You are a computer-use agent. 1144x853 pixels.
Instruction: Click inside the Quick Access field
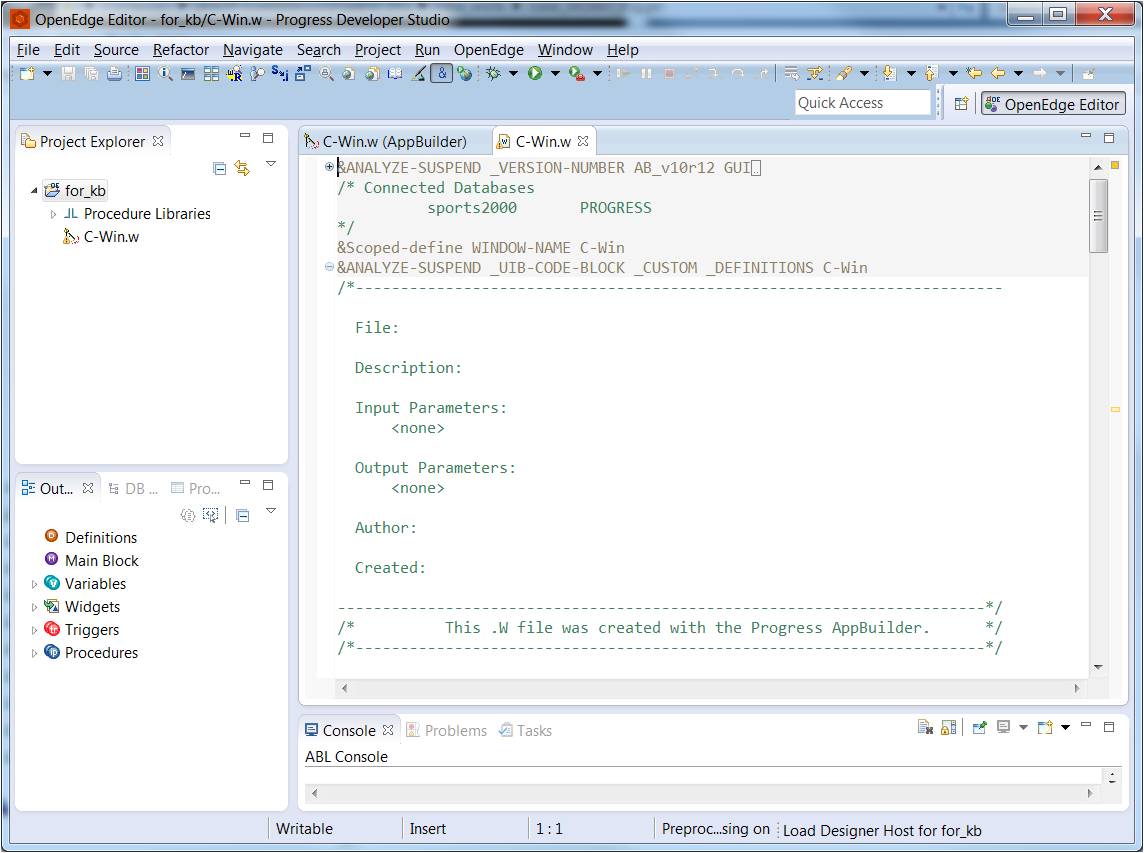(862, 102)
